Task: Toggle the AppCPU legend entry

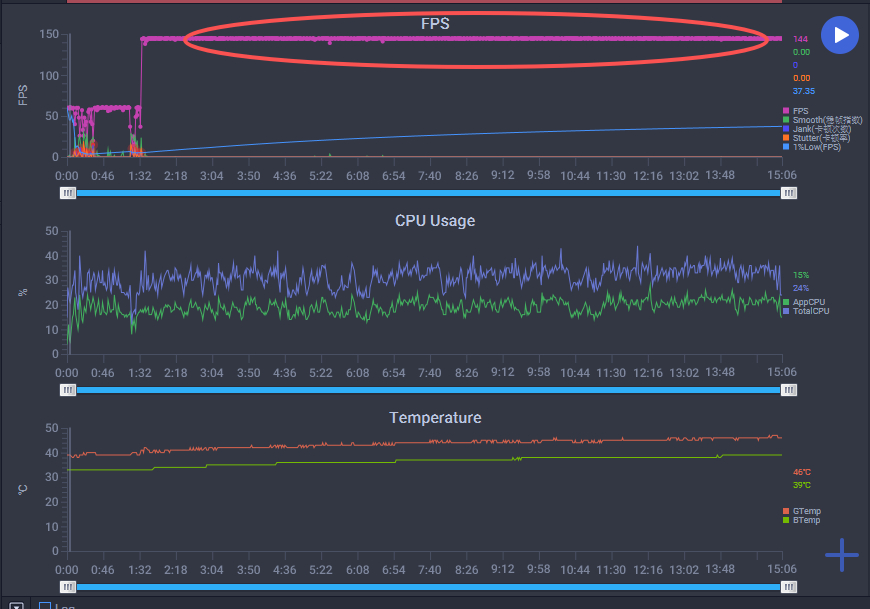Action: (x=804, y=302)
